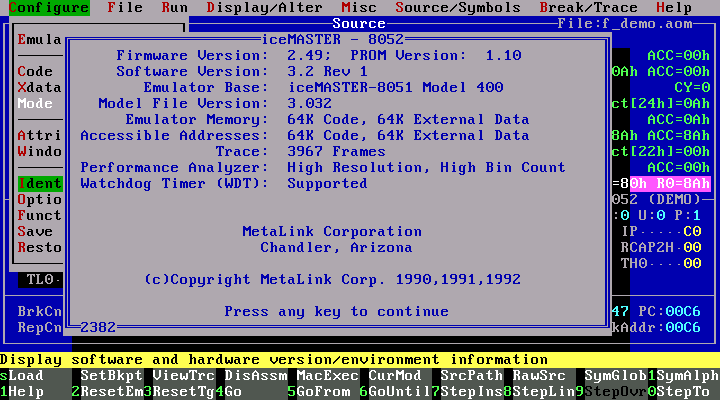Image resolution: width=720 pixels, height=400 pixels.
Task: Click the iceMASTER - 8052 dialog title
Action: (x=333, y=39)
